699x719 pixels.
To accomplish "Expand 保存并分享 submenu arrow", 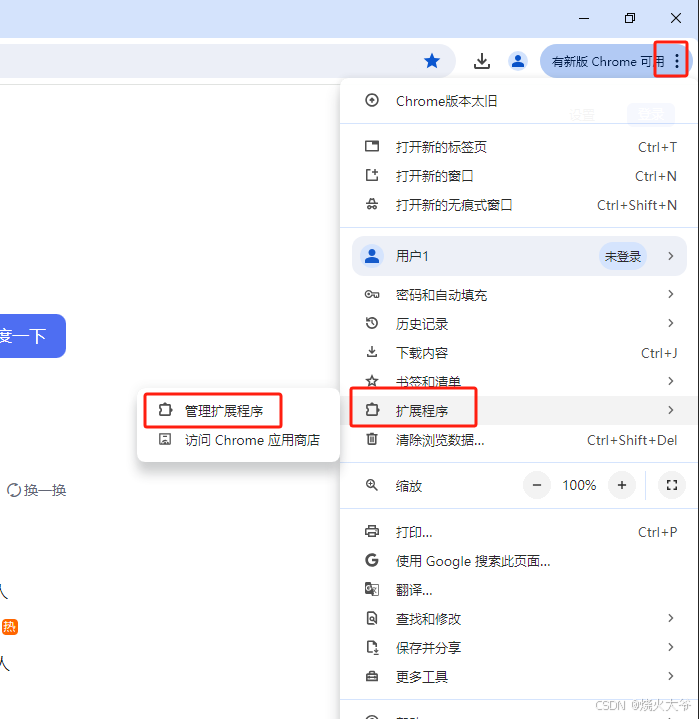I will [x=671, y=647].
